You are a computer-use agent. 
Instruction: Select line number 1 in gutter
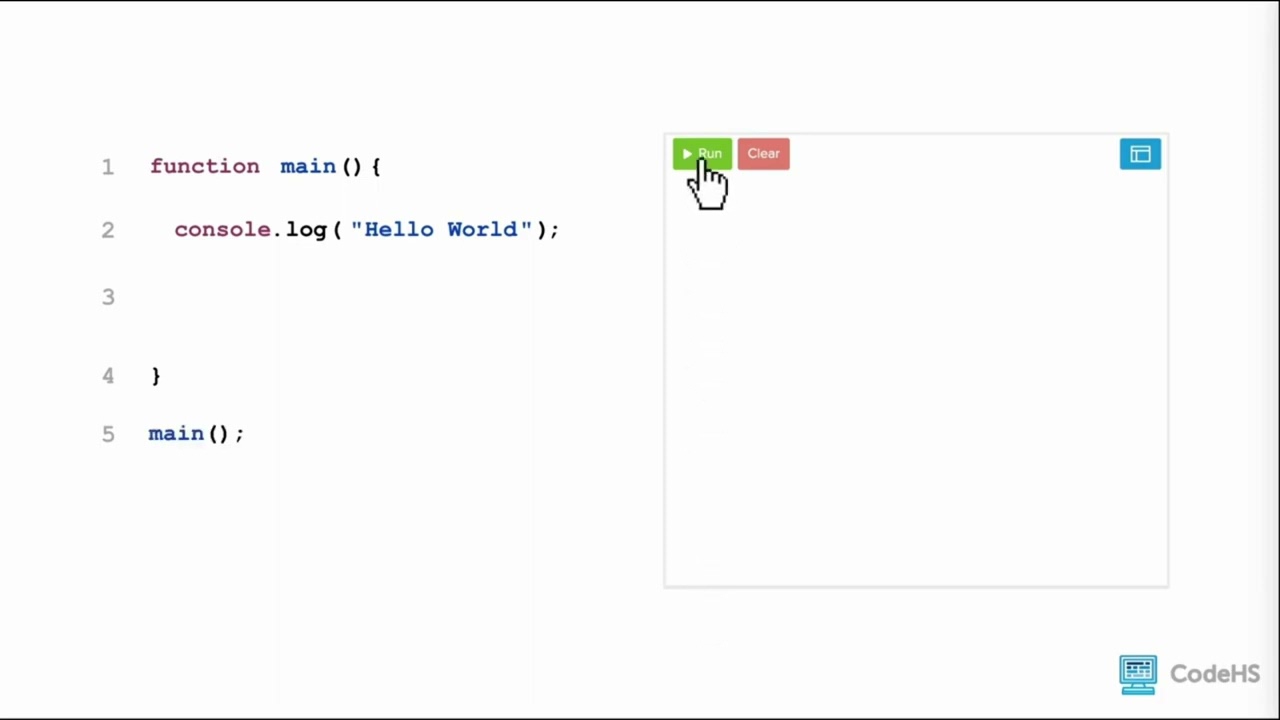point(108,167)
